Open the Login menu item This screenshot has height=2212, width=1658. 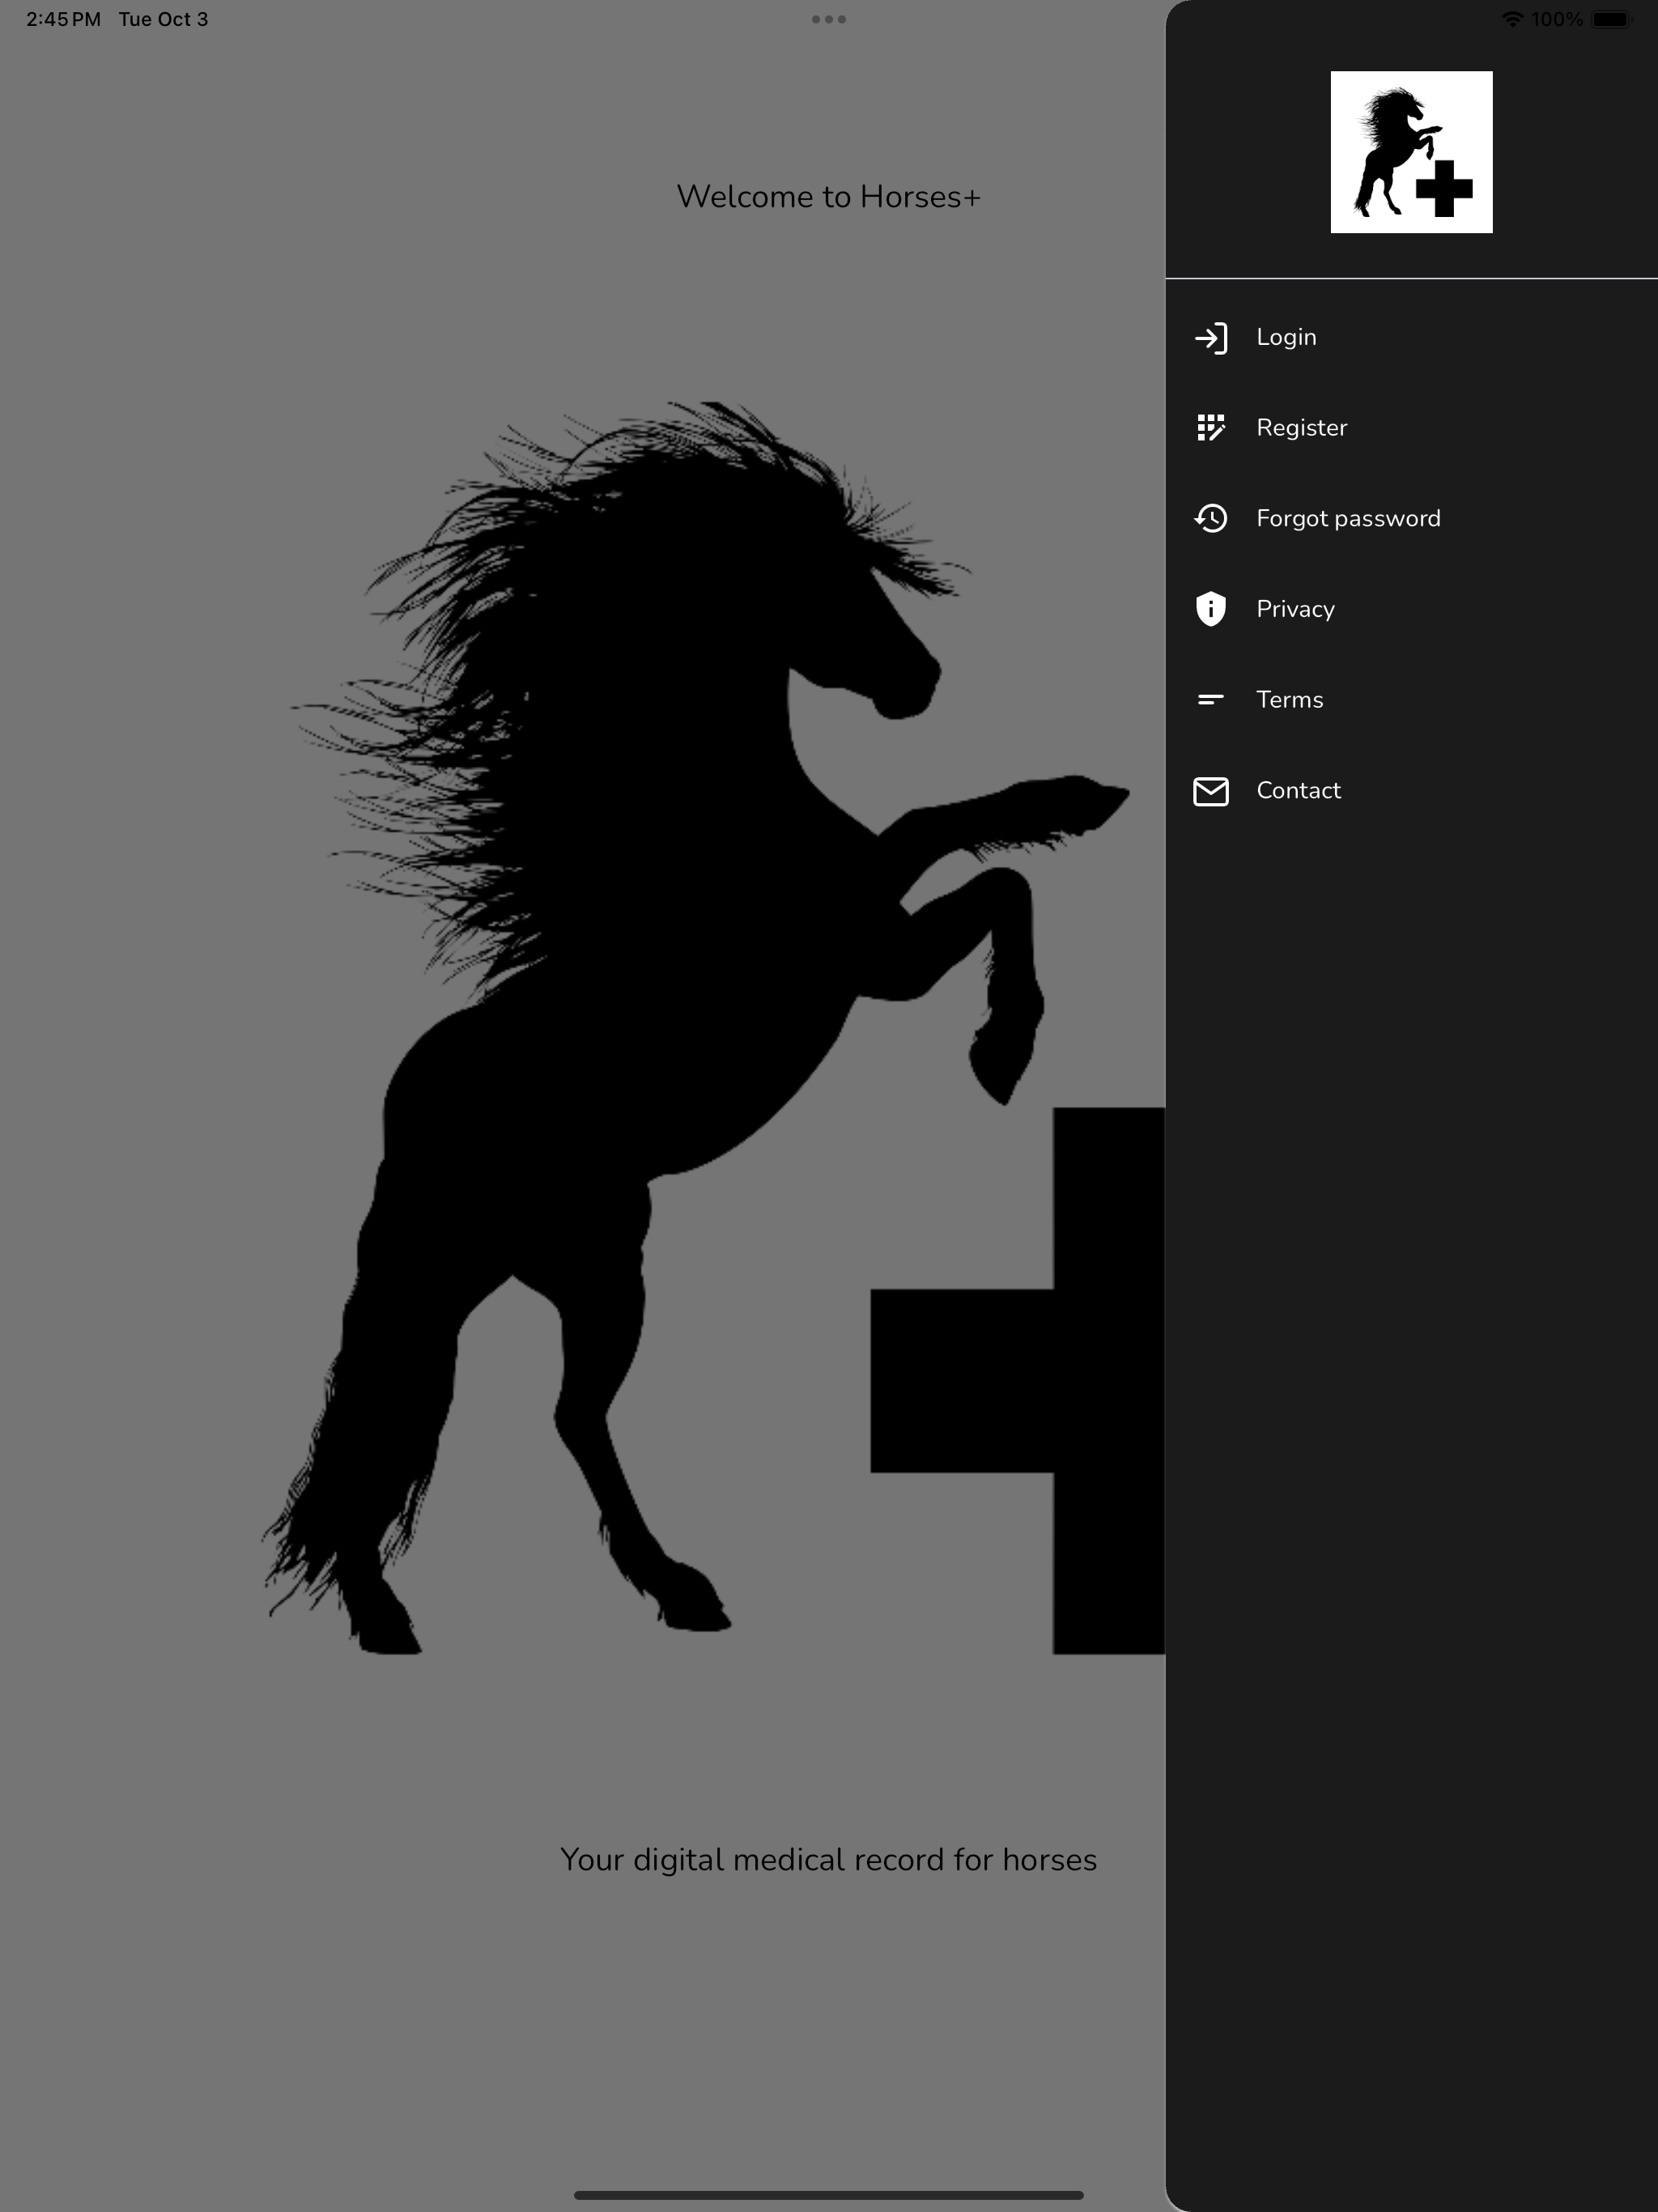coord(1411,338)
